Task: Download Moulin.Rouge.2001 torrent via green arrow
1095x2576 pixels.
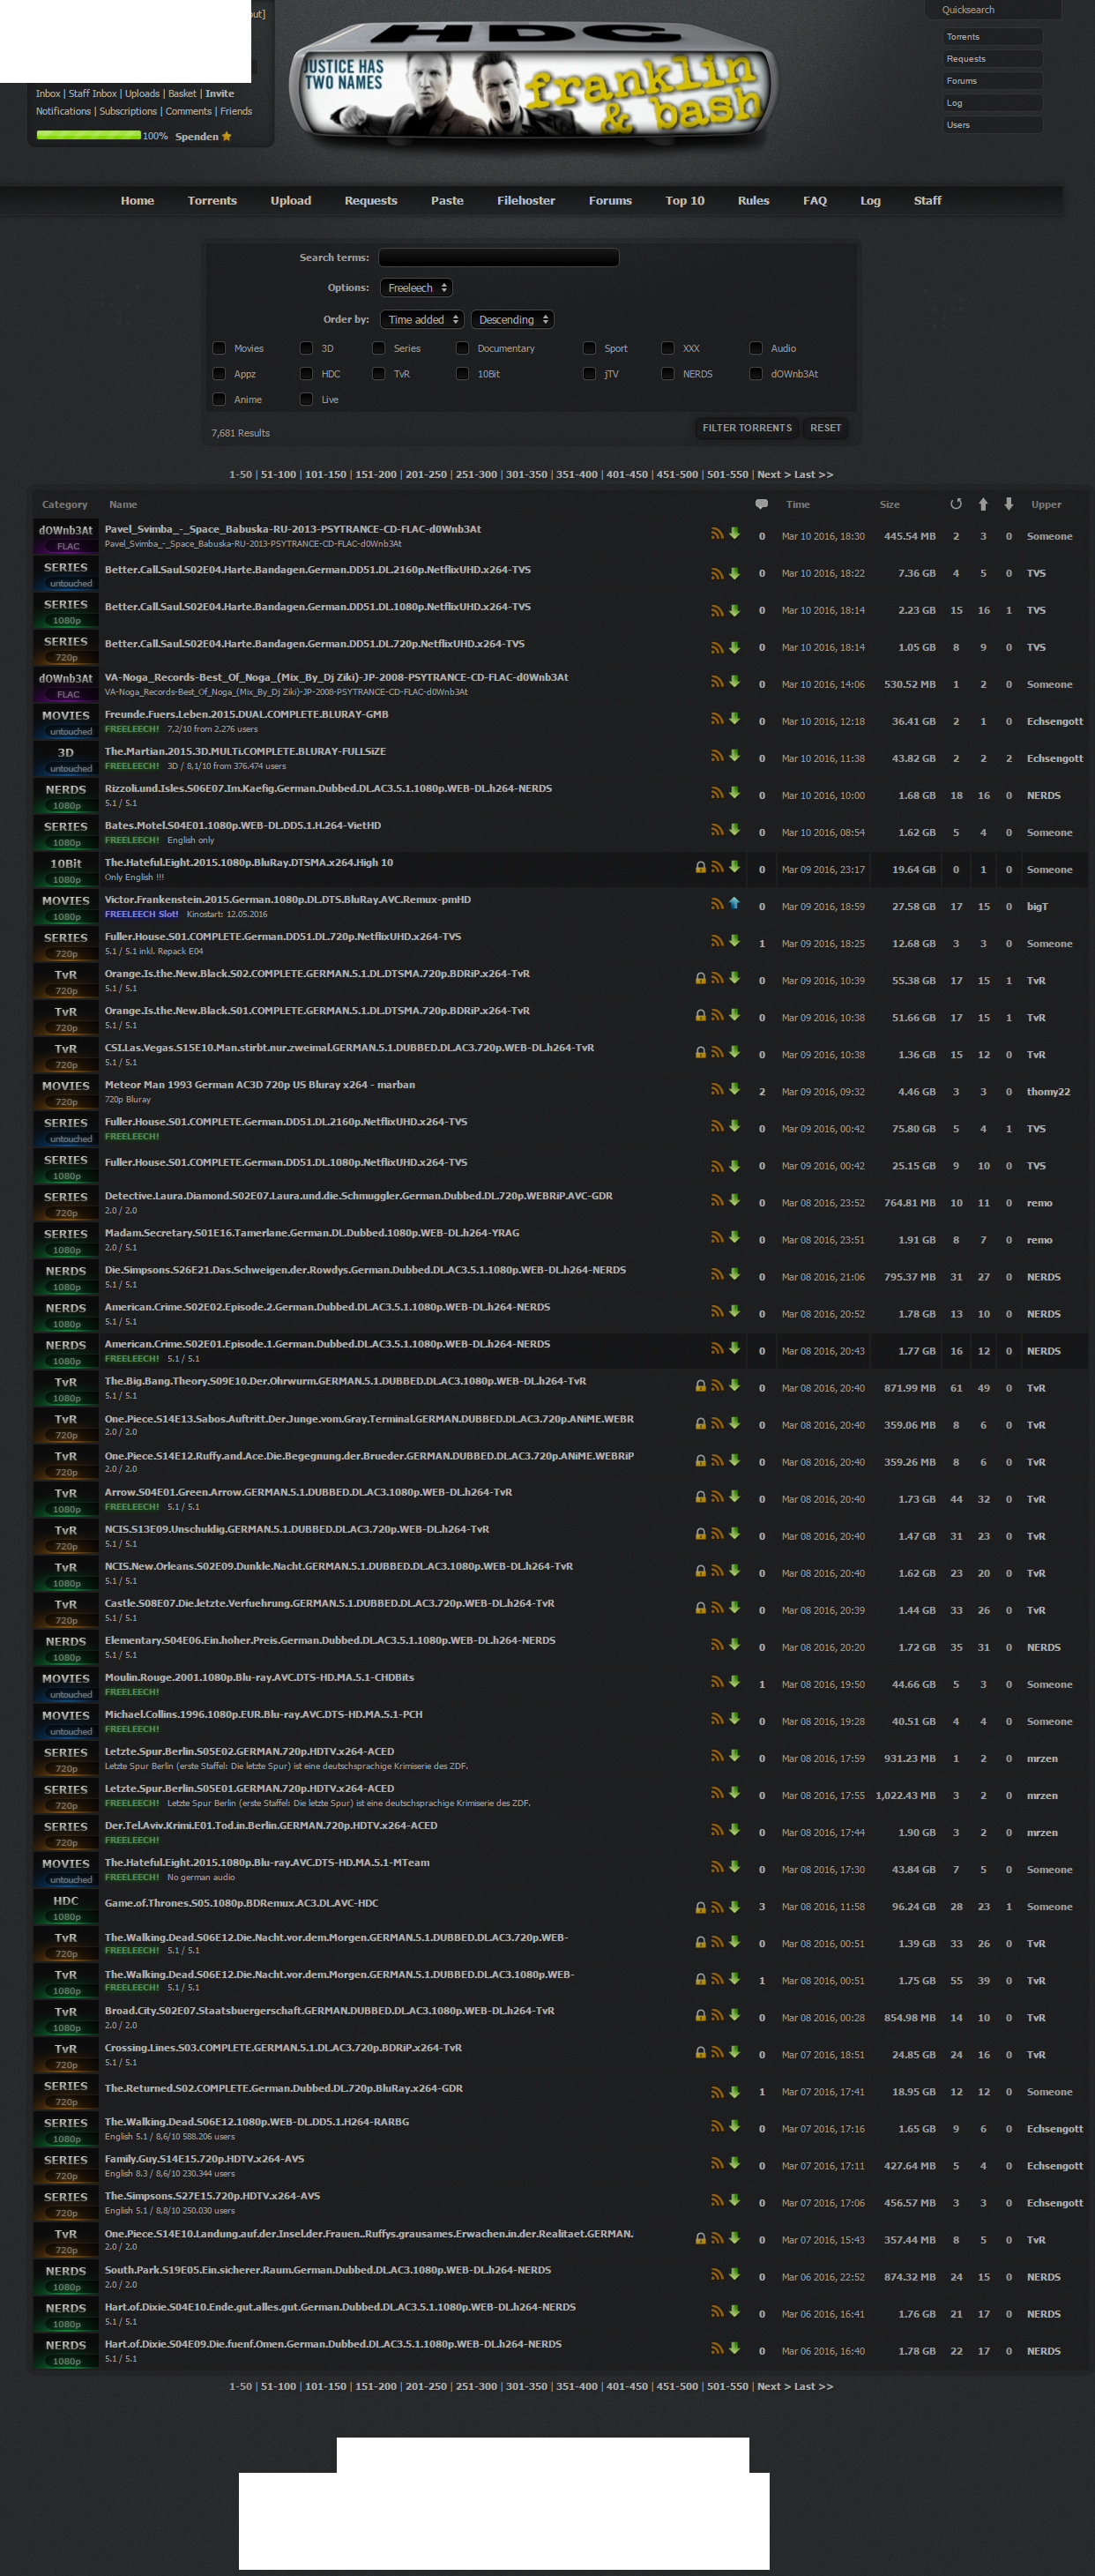Action: (x=734, y=1681)
